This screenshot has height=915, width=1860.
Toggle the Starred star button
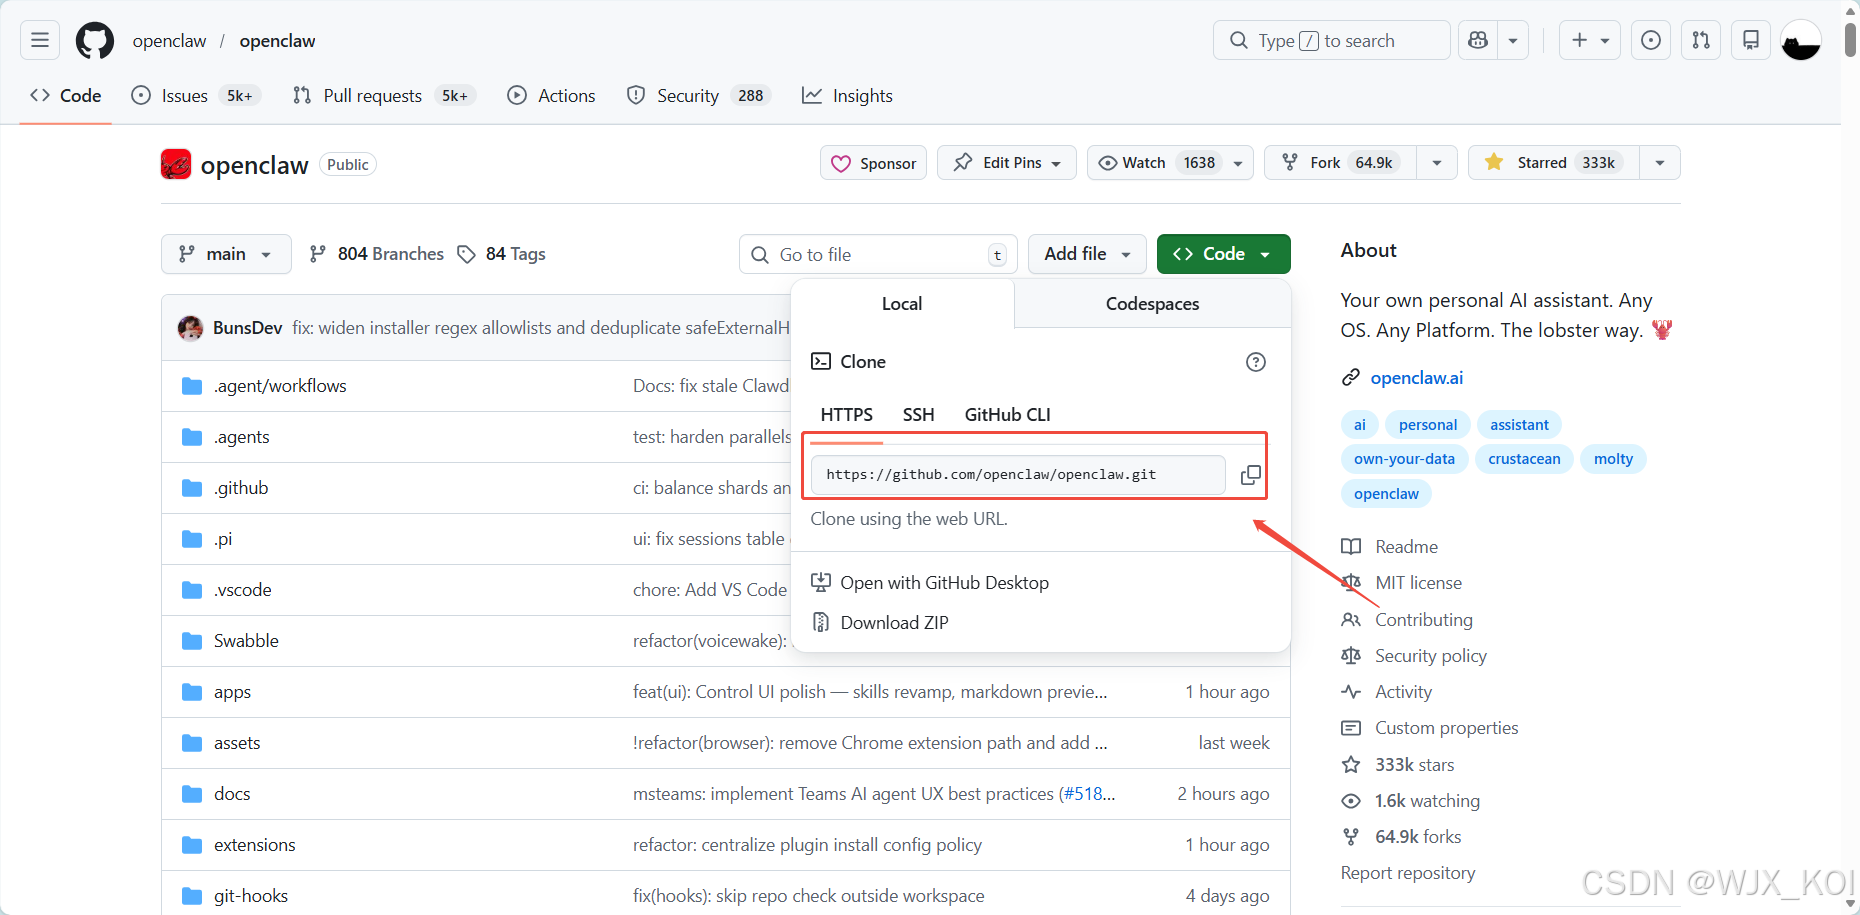coord(1554,163)
